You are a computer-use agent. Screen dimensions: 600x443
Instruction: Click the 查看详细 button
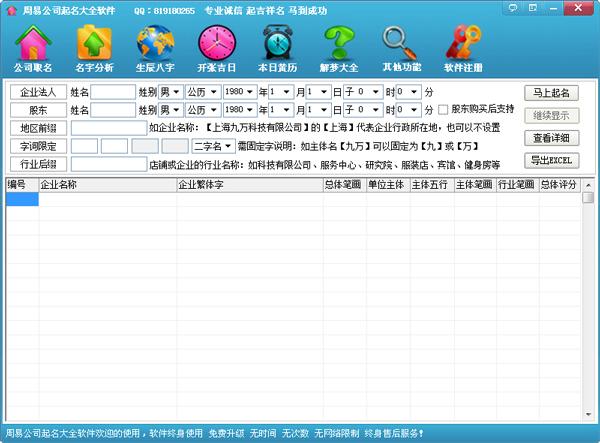coord(551,138)
